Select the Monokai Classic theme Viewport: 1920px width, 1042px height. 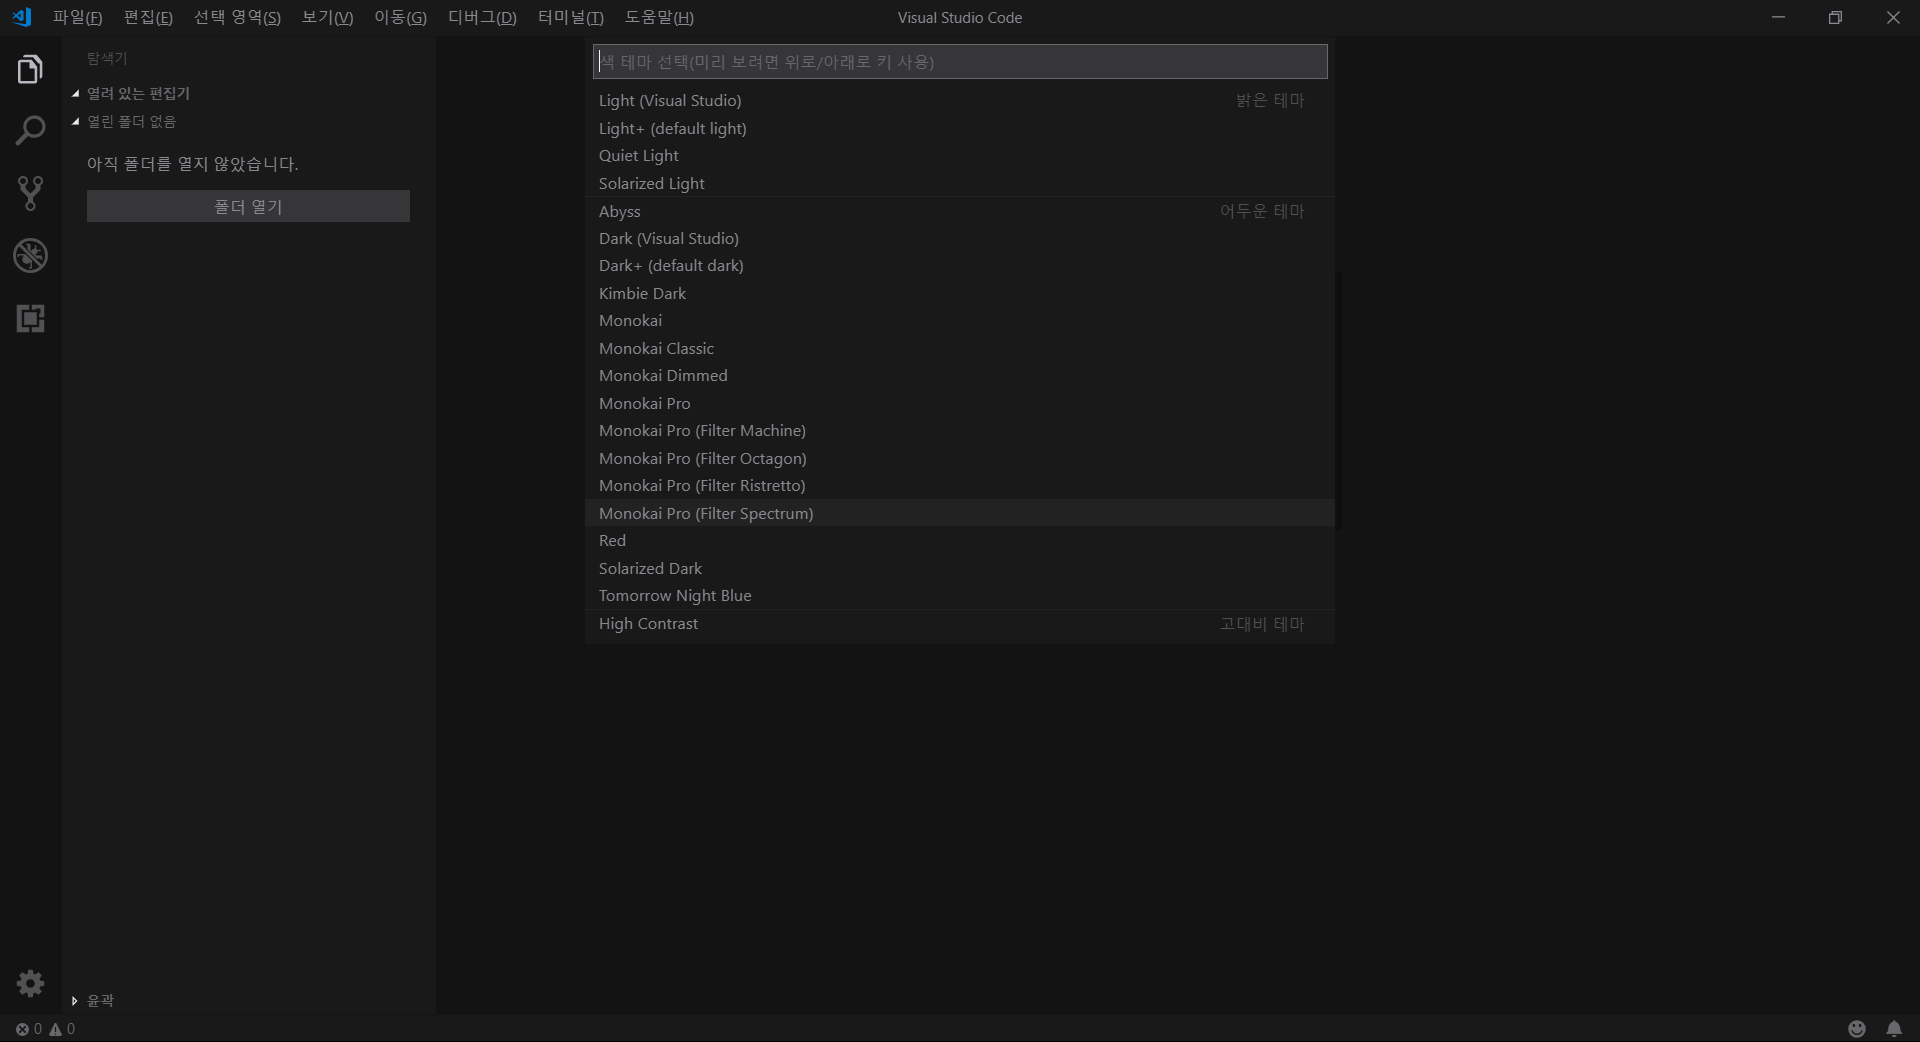point(960,348)
